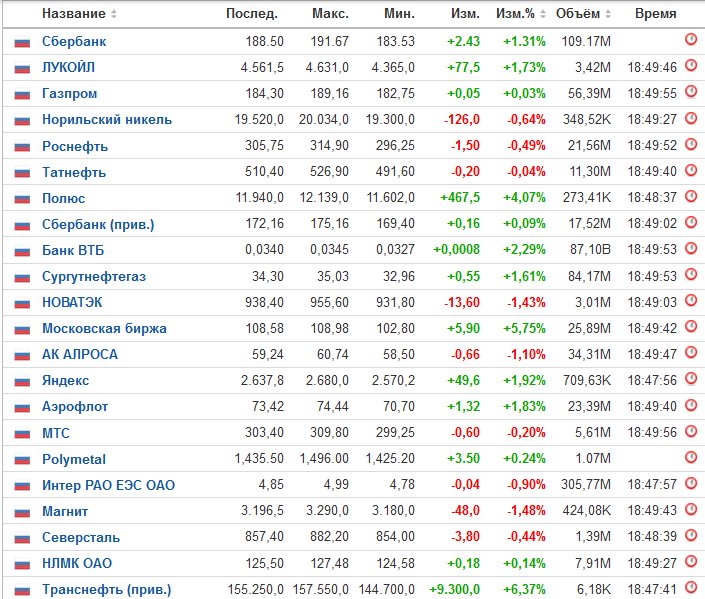
Task: Click the clock icon in the Полюс row
Action: click(691, 196)
